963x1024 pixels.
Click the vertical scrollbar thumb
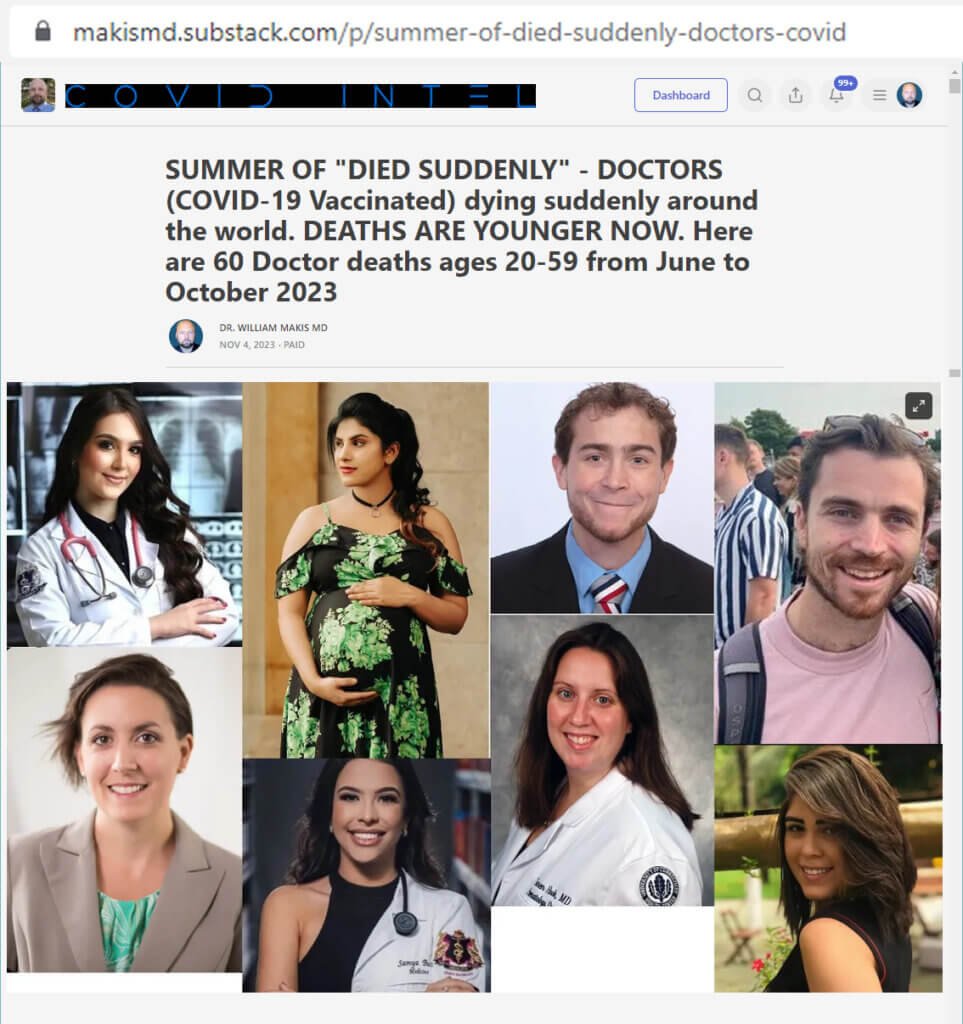point(955,86)
